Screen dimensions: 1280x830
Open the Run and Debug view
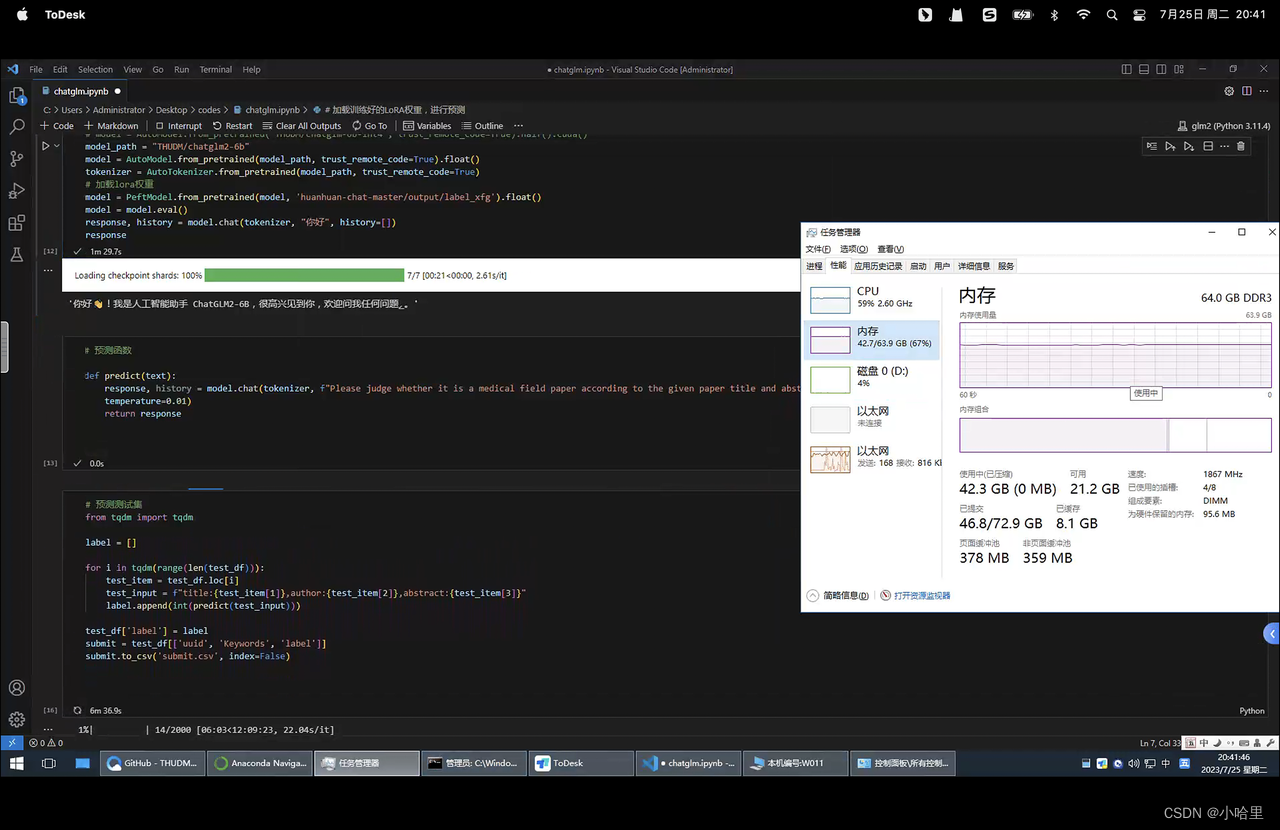pos(17,191)
